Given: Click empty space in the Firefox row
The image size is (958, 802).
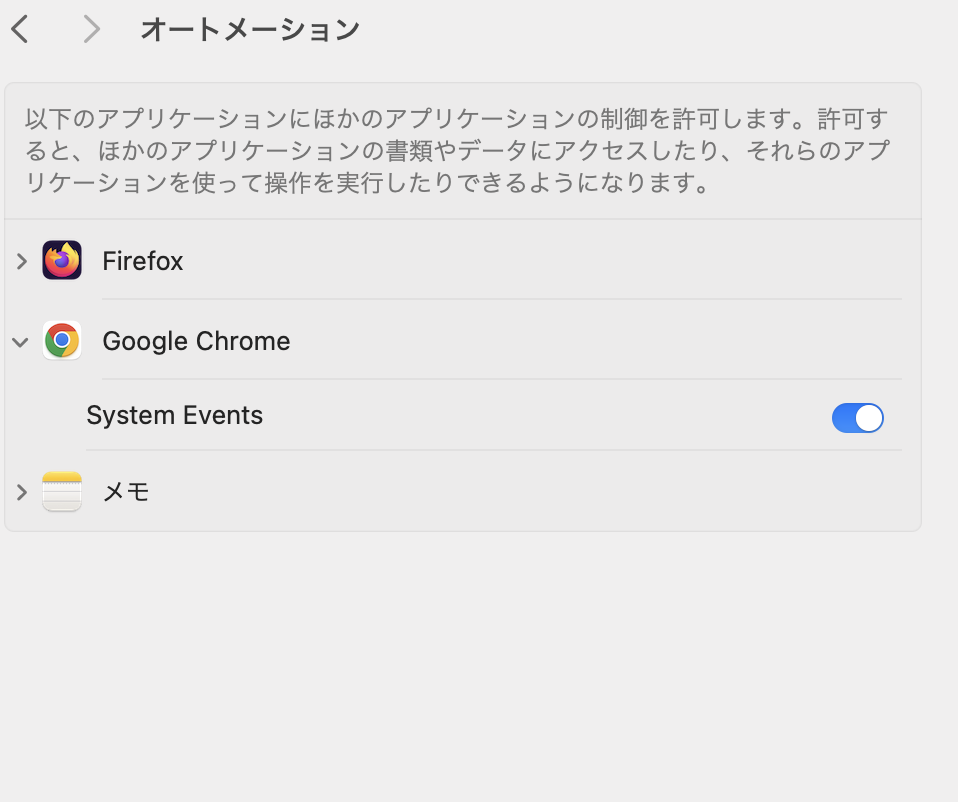Looking at the screenshot, I should click(544, 261).
